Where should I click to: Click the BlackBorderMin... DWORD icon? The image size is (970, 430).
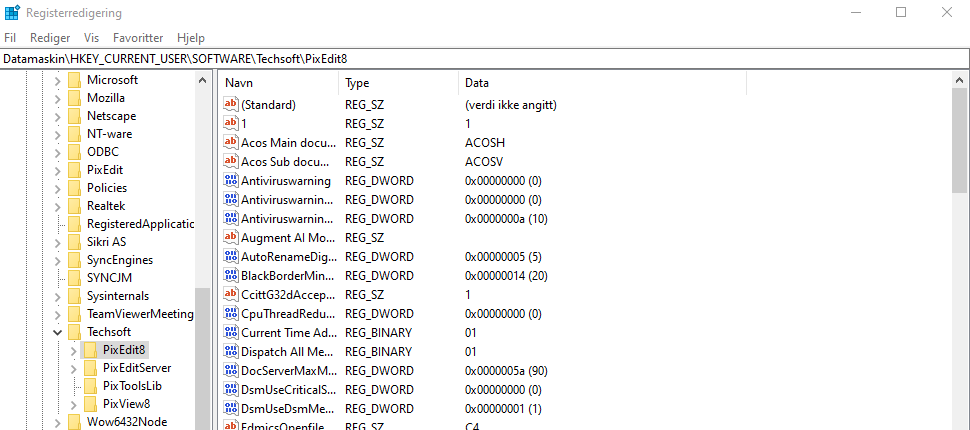(231, 275)
